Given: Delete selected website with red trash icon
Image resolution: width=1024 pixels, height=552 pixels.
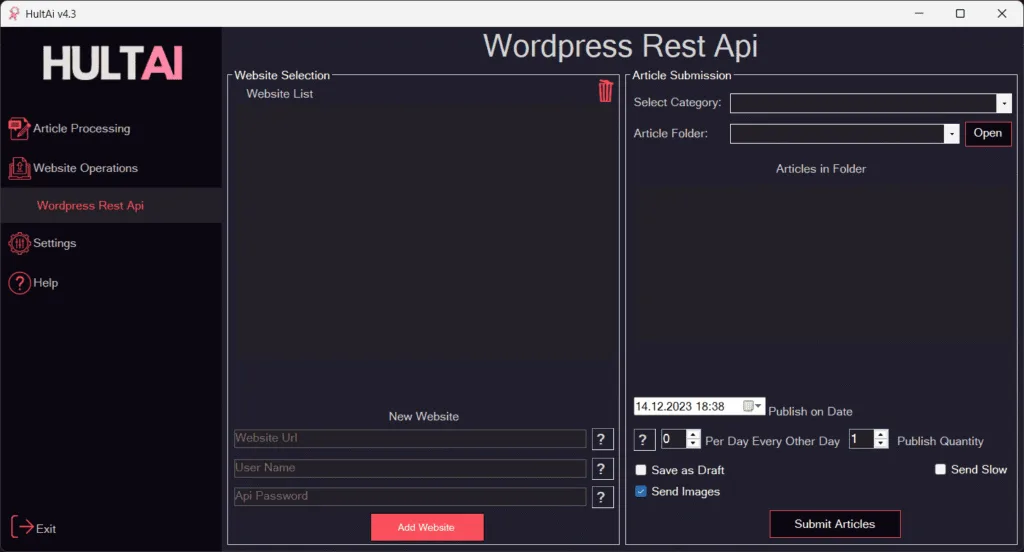Looking at the screenshot, I should [605, 91].
